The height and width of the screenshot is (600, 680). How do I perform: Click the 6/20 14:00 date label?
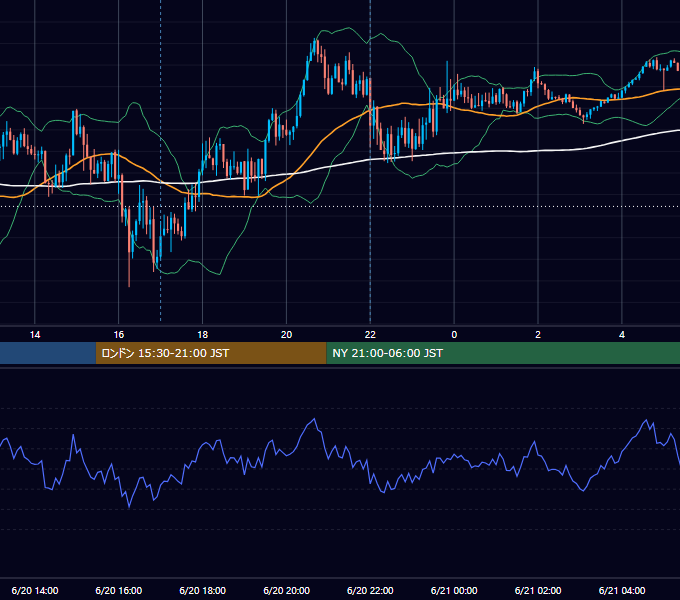[x=35, y=590]
